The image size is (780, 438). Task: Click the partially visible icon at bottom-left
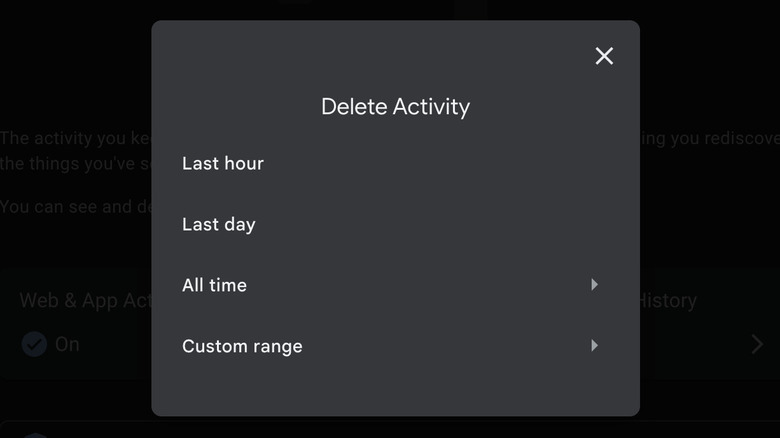coord(35,434)
